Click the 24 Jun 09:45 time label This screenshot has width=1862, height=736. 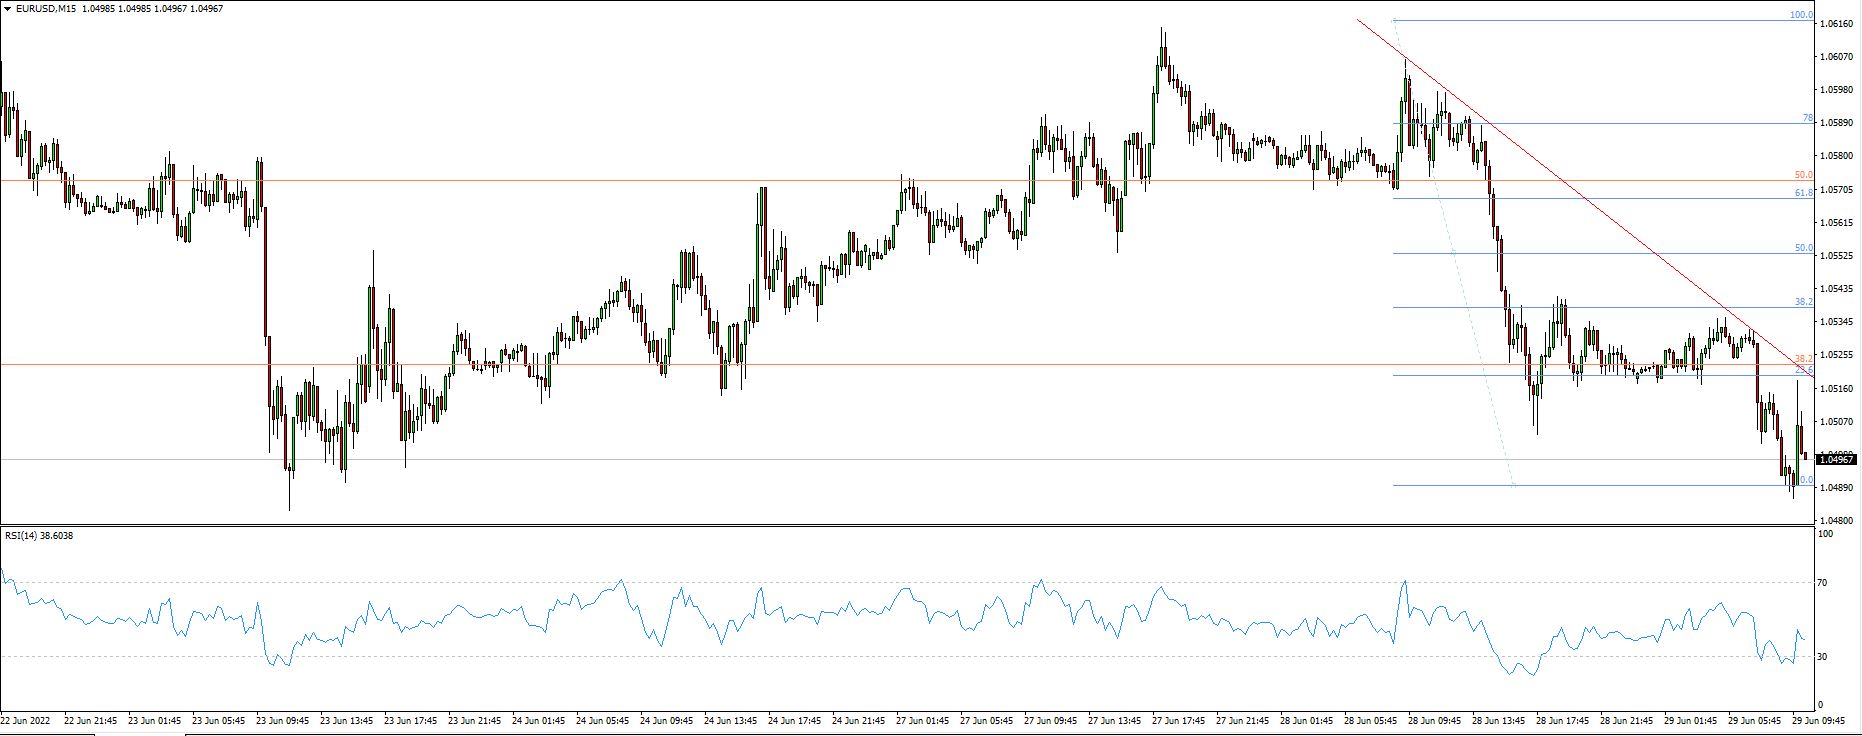[666, 720]
